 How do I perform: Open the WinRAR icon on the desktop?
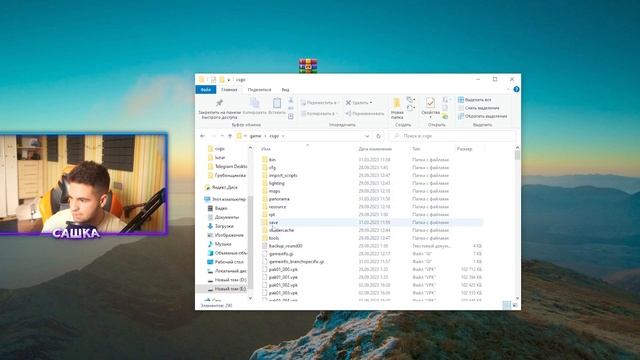click(308, 65)
